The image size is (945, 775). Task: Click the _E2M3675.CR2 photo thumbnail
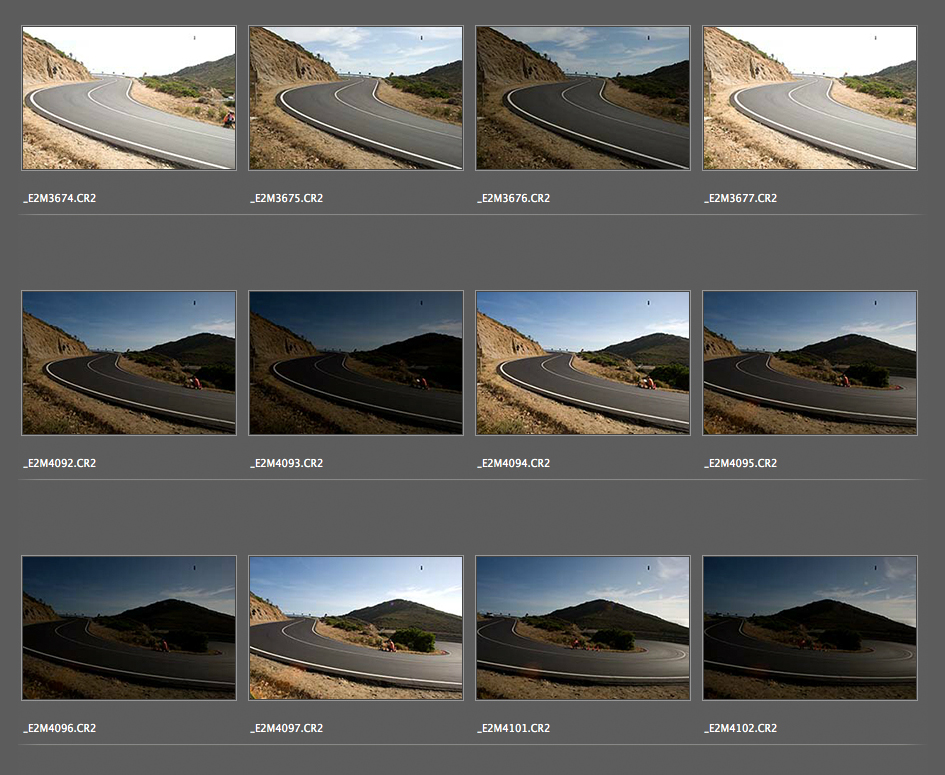coord(356,98)
